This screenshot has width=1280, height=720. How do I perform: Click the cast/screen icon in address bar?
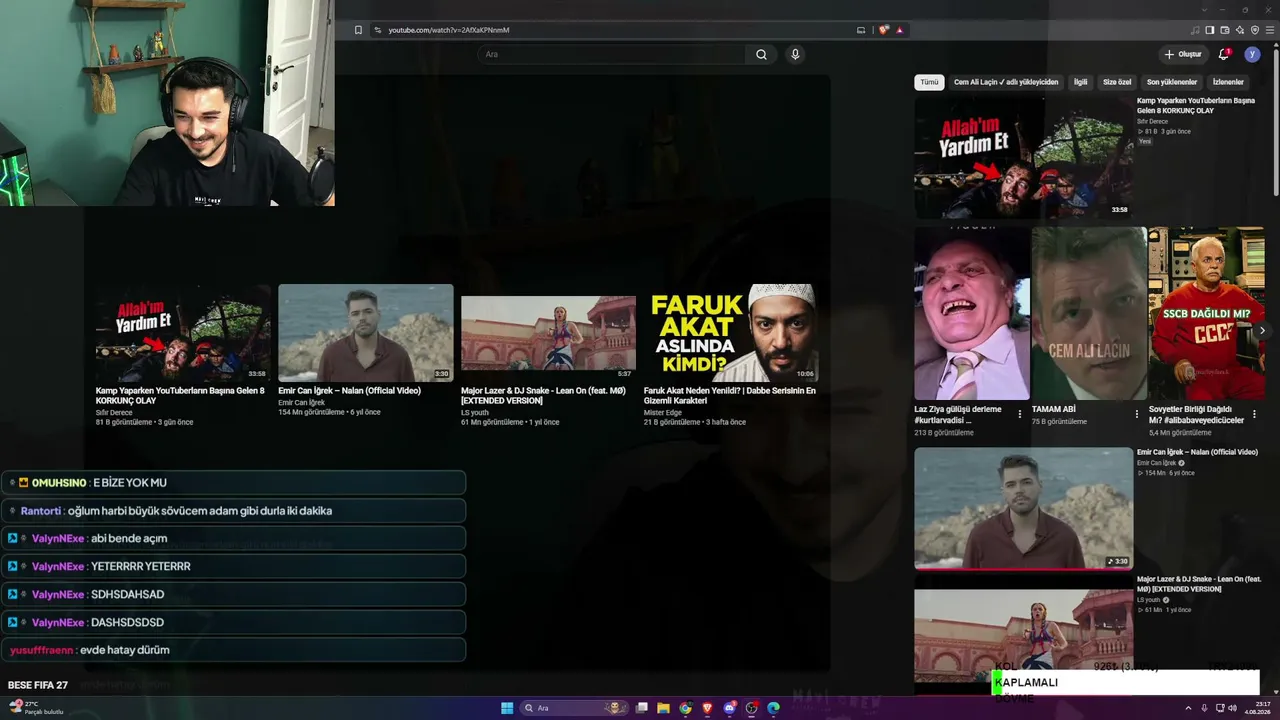coord(861,30)
